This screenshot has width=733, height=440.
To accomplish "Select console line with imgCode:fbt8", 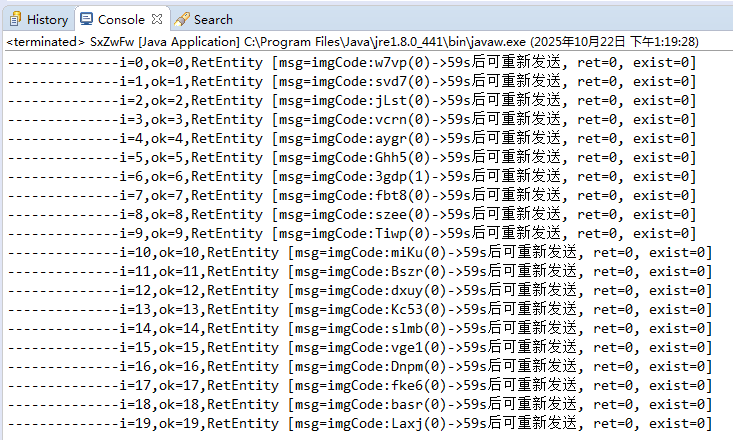I will tap(352, 195).
